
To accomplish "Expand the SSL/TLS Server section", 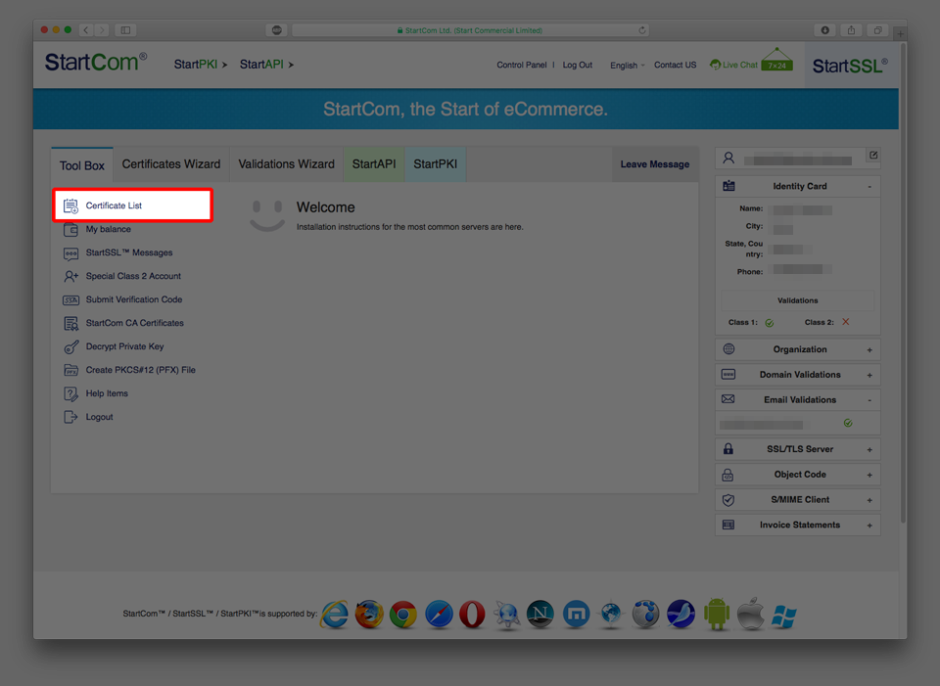I will pyautogui.click(x=869, y=450).
